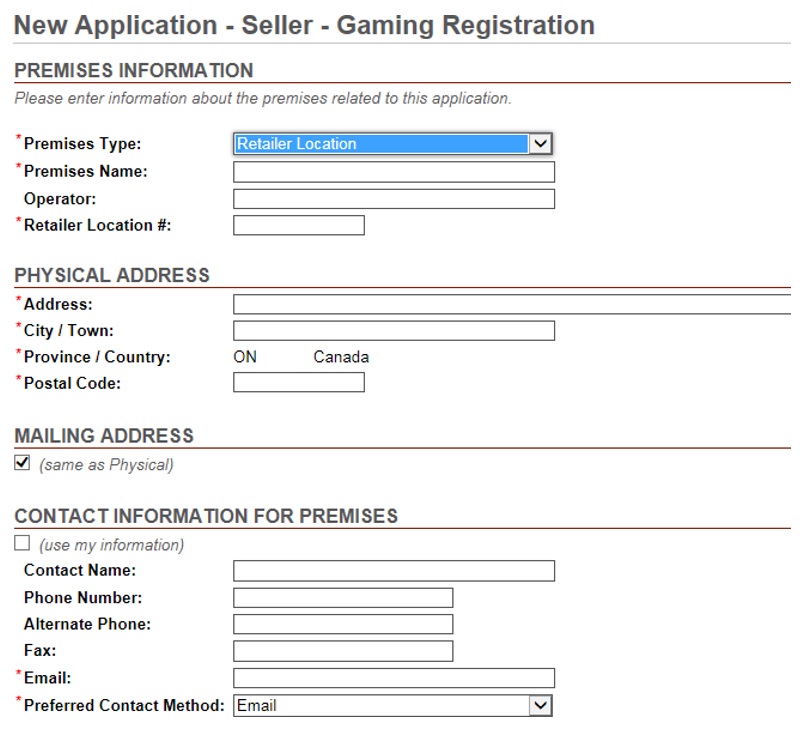Image resolution: width=812 pixels, height=730 pixels.
Task: Click the Alternate Phone field
Action: point(343,624)
